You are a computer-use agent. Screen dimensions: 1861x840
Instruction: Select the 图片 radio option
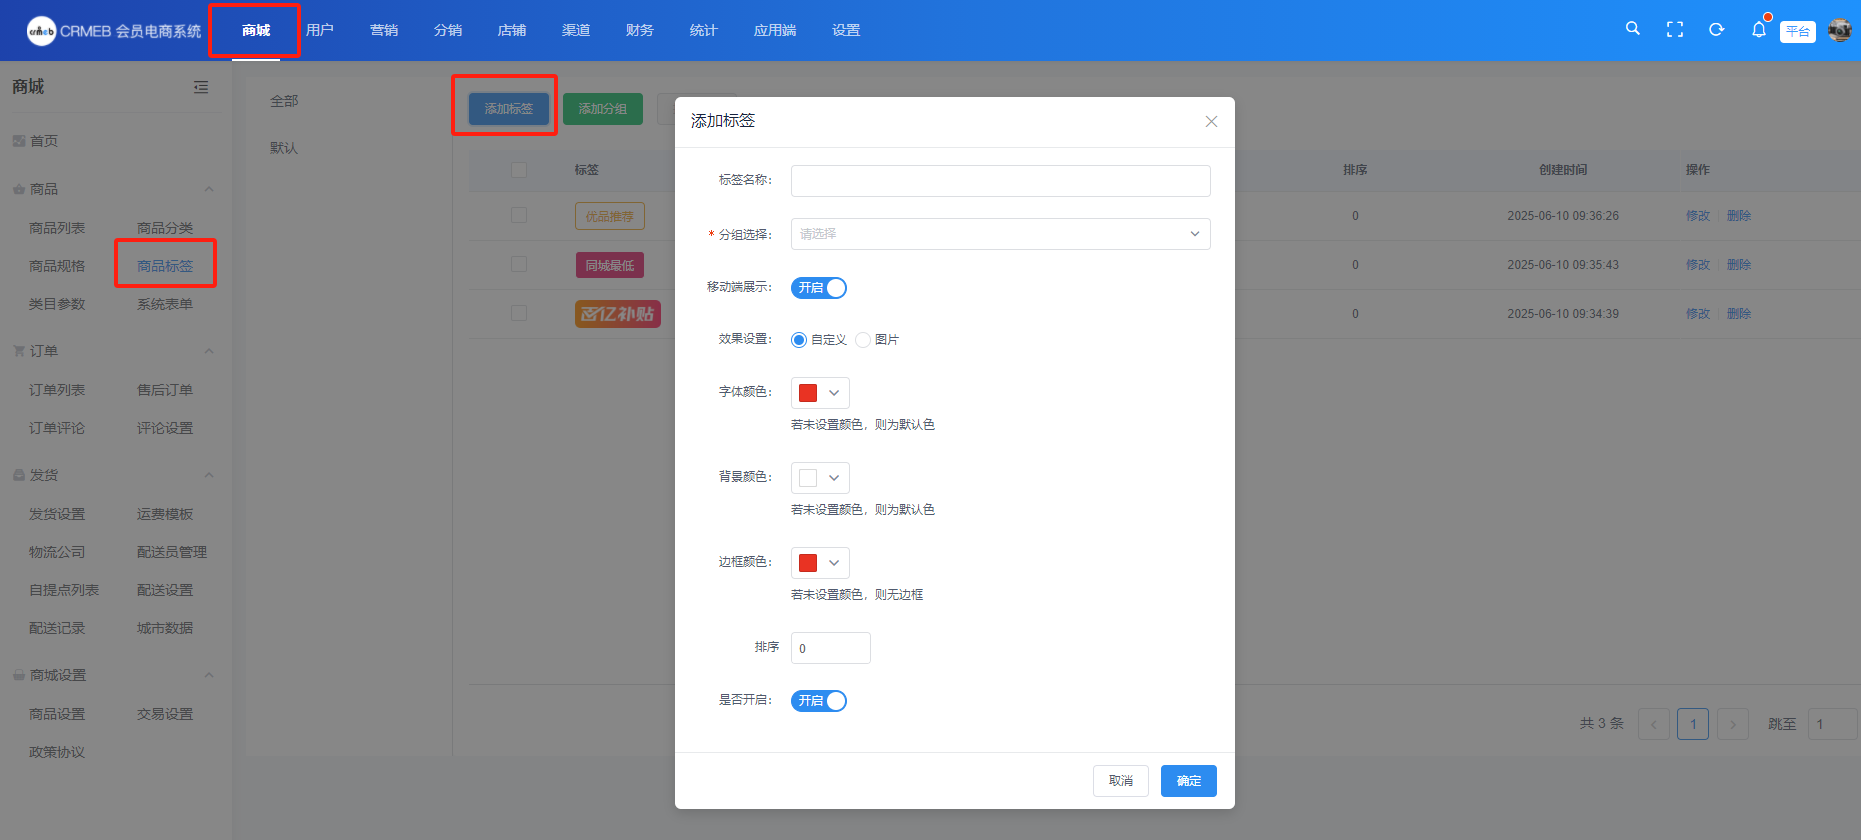tap(863, 340)
